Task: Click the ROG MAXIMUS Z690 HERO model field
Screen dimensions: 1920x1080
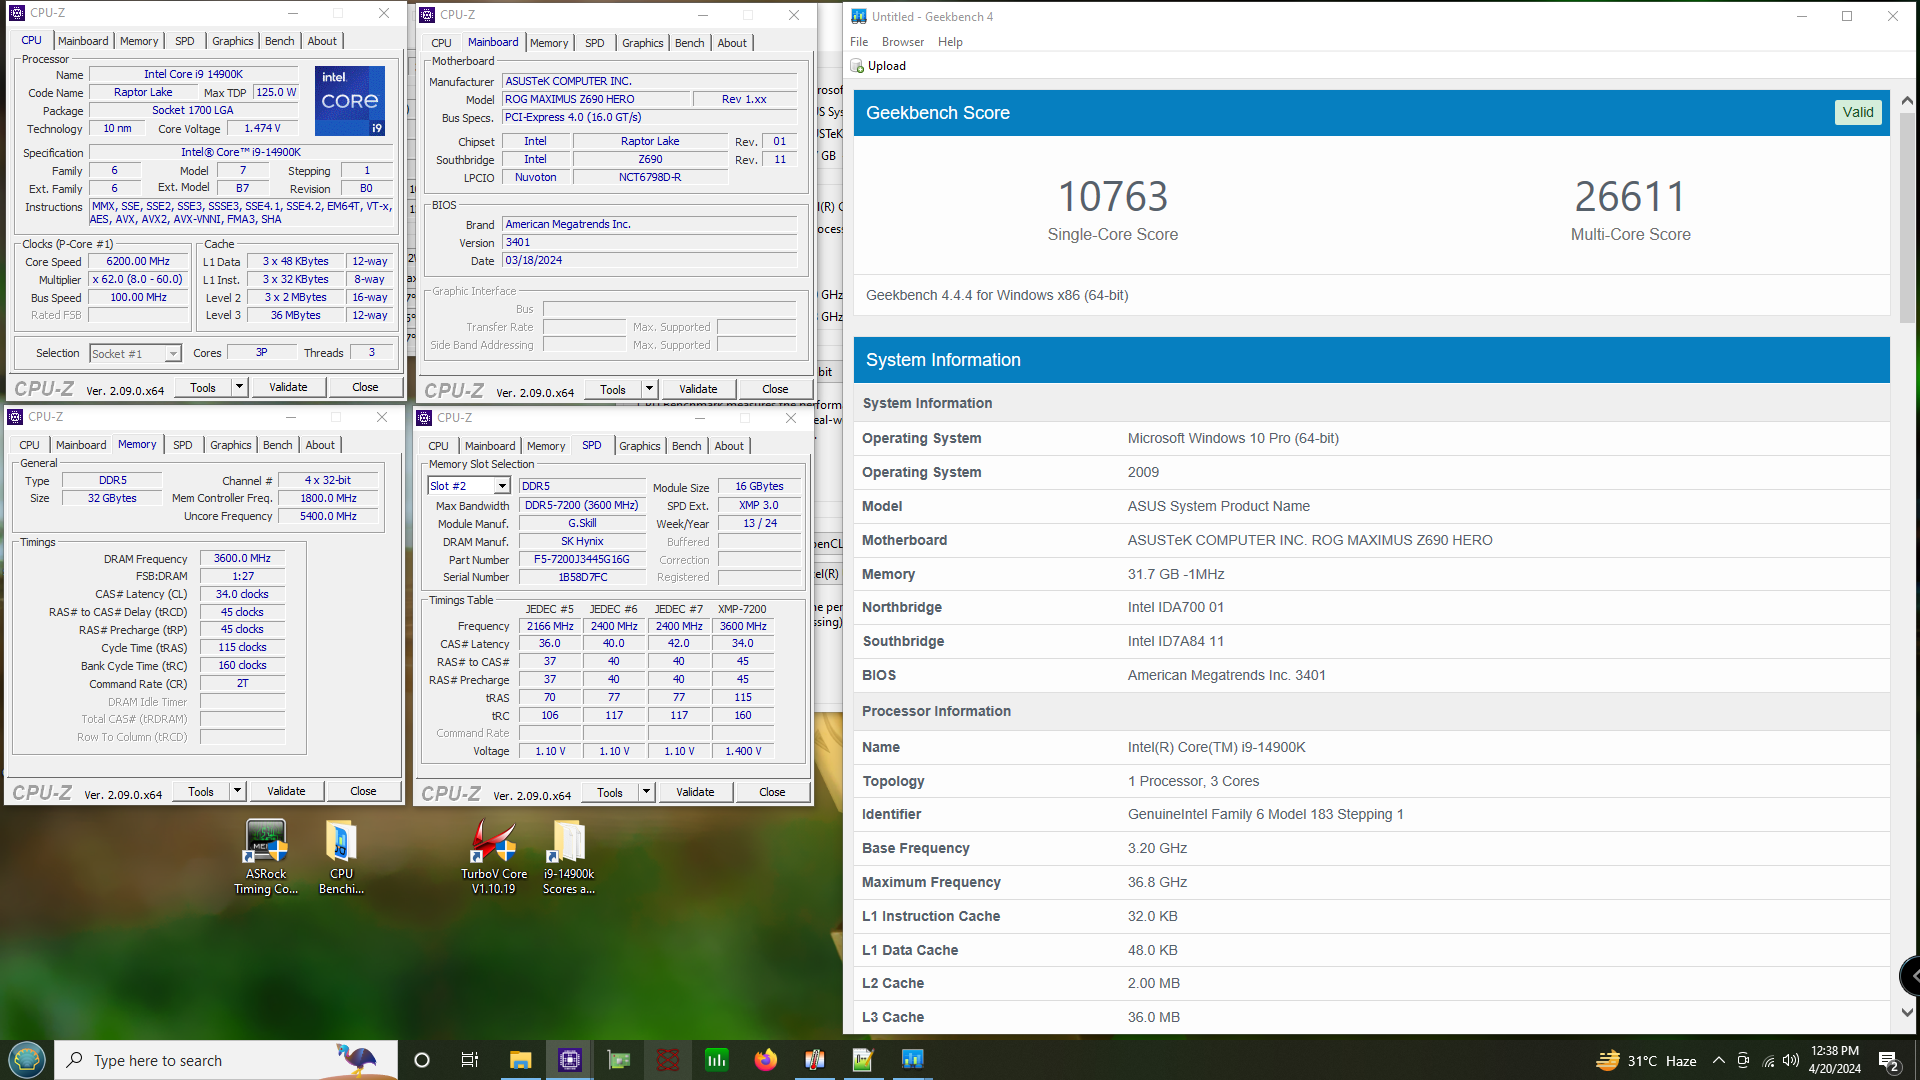Action: pyautogui.click(x=596, y=99)
